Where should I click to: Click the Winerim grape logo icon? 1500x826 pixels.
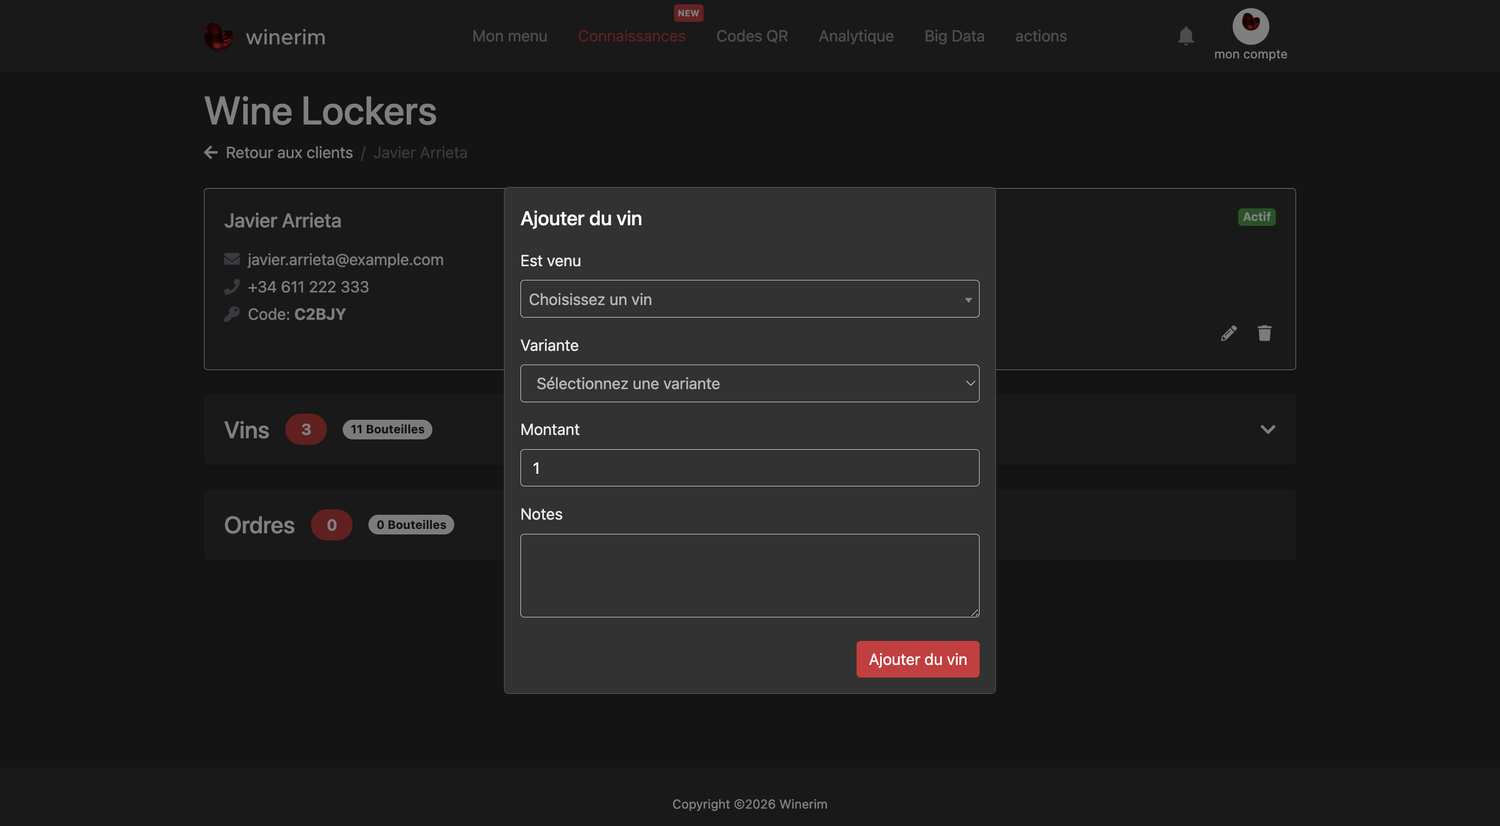218,36
